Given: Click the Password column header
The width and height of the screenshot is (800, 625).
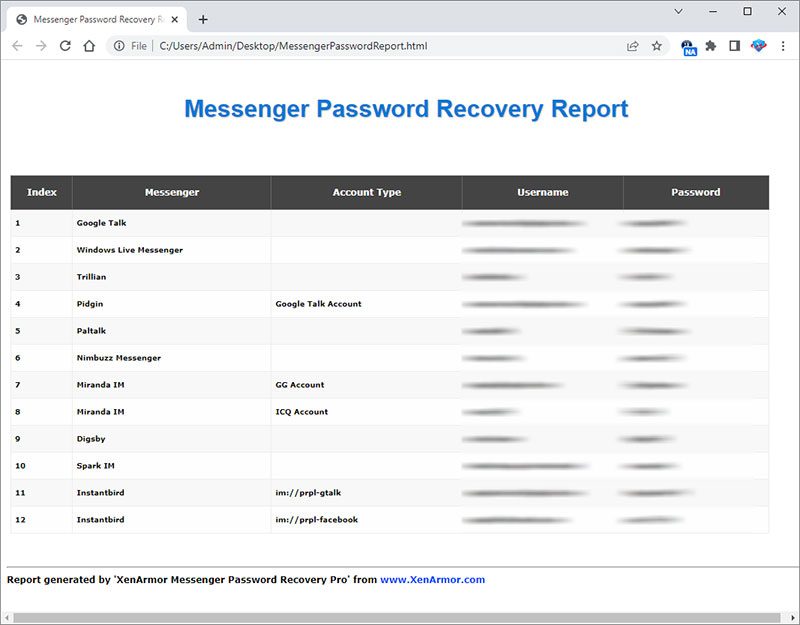Looking at the screenshot, I should [x=696, y=192].
